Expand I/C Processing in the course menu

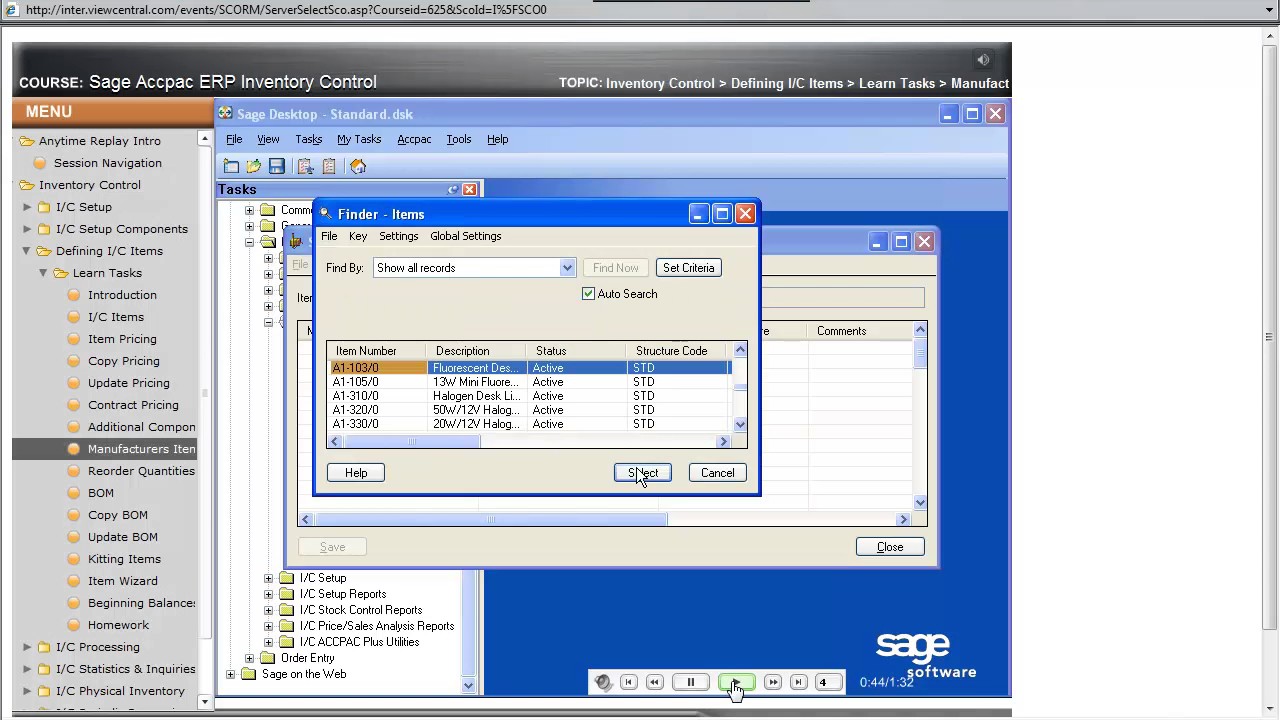click(x=28, y=647)
